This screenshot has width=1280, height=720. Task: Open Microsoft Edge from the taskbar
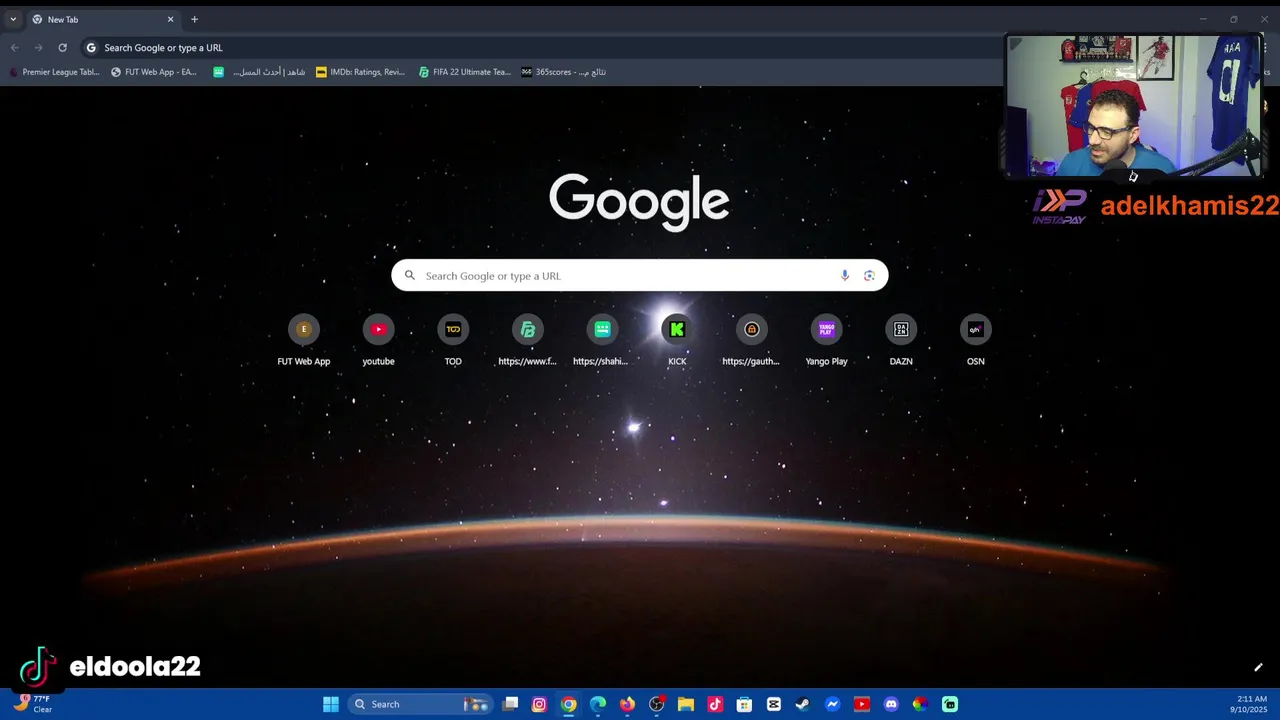tap(598, 704)
